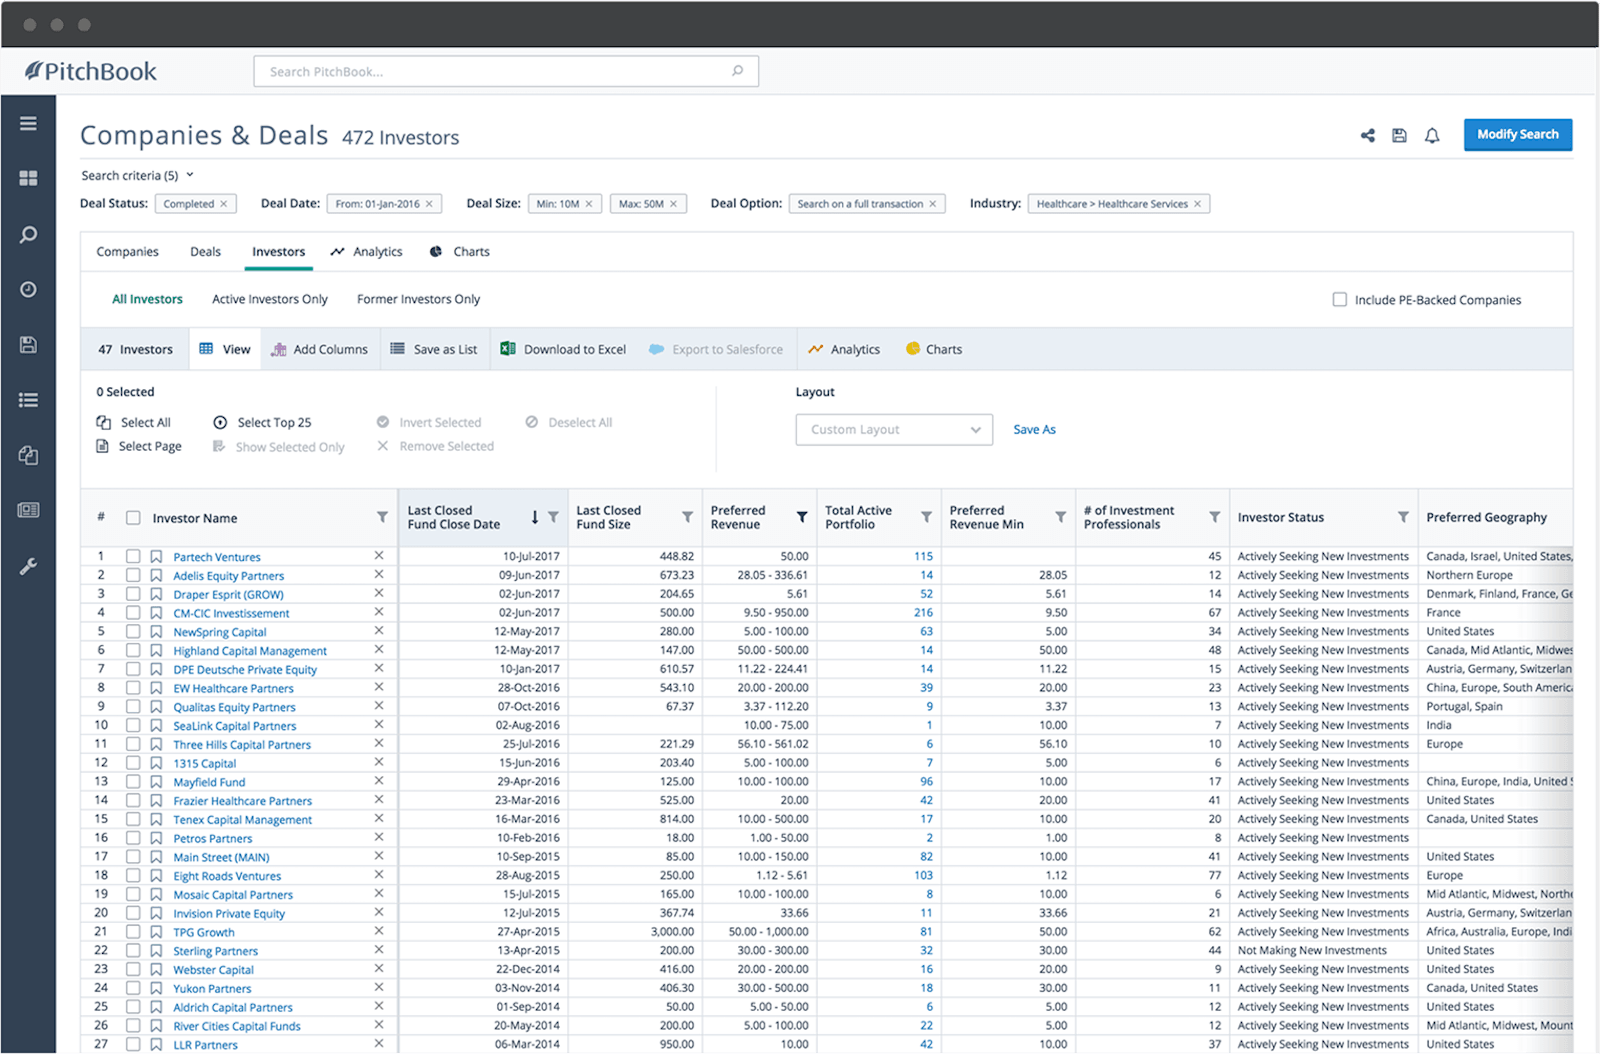Click the alert bell icon
1600x1054 pixels.
1432,135
